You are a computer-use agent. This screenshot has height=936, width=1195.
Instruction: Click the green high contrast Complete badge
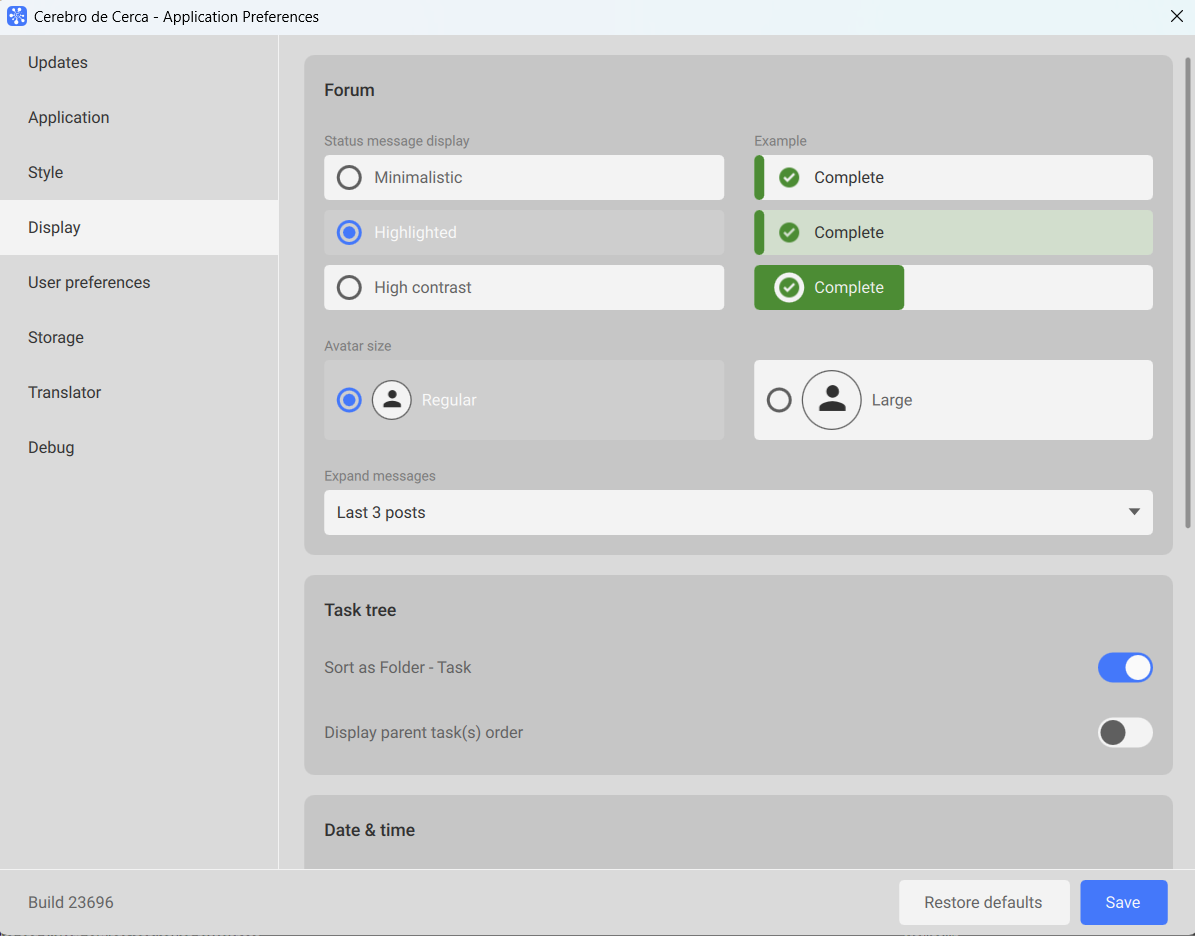click(x=829, y=288)
